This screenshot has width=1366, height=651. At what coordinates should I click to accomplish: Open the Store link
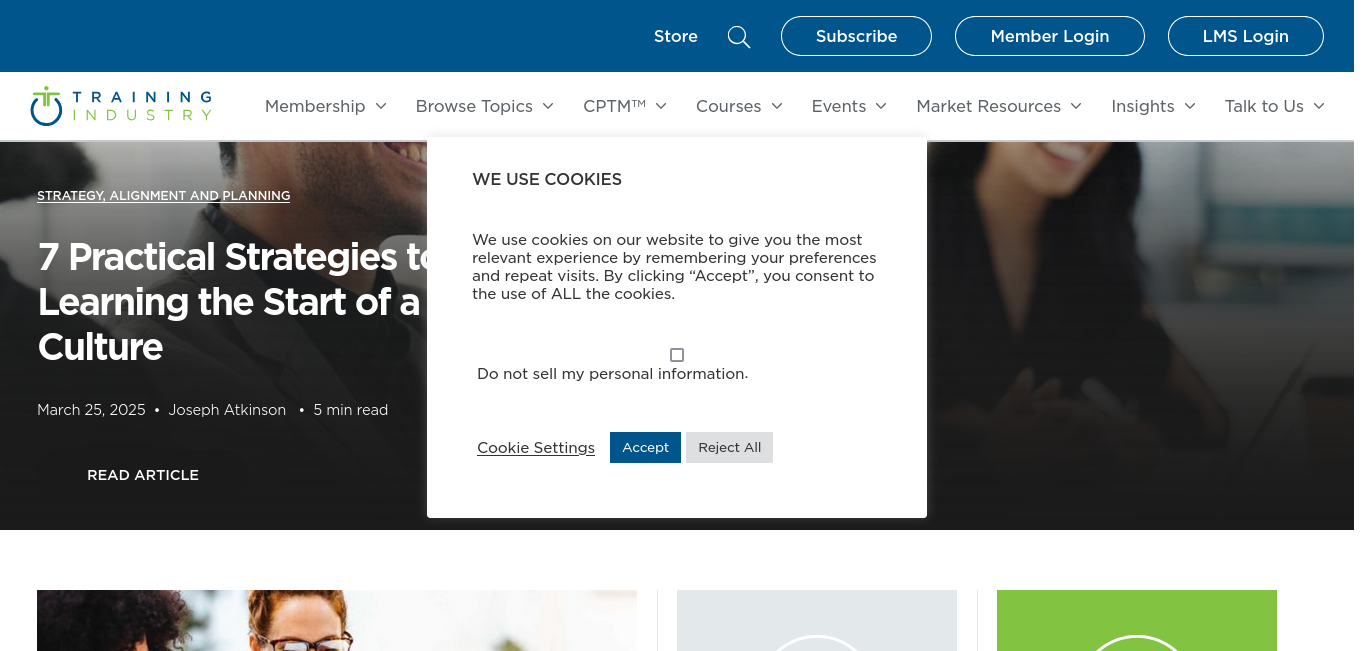pos(676,36)
